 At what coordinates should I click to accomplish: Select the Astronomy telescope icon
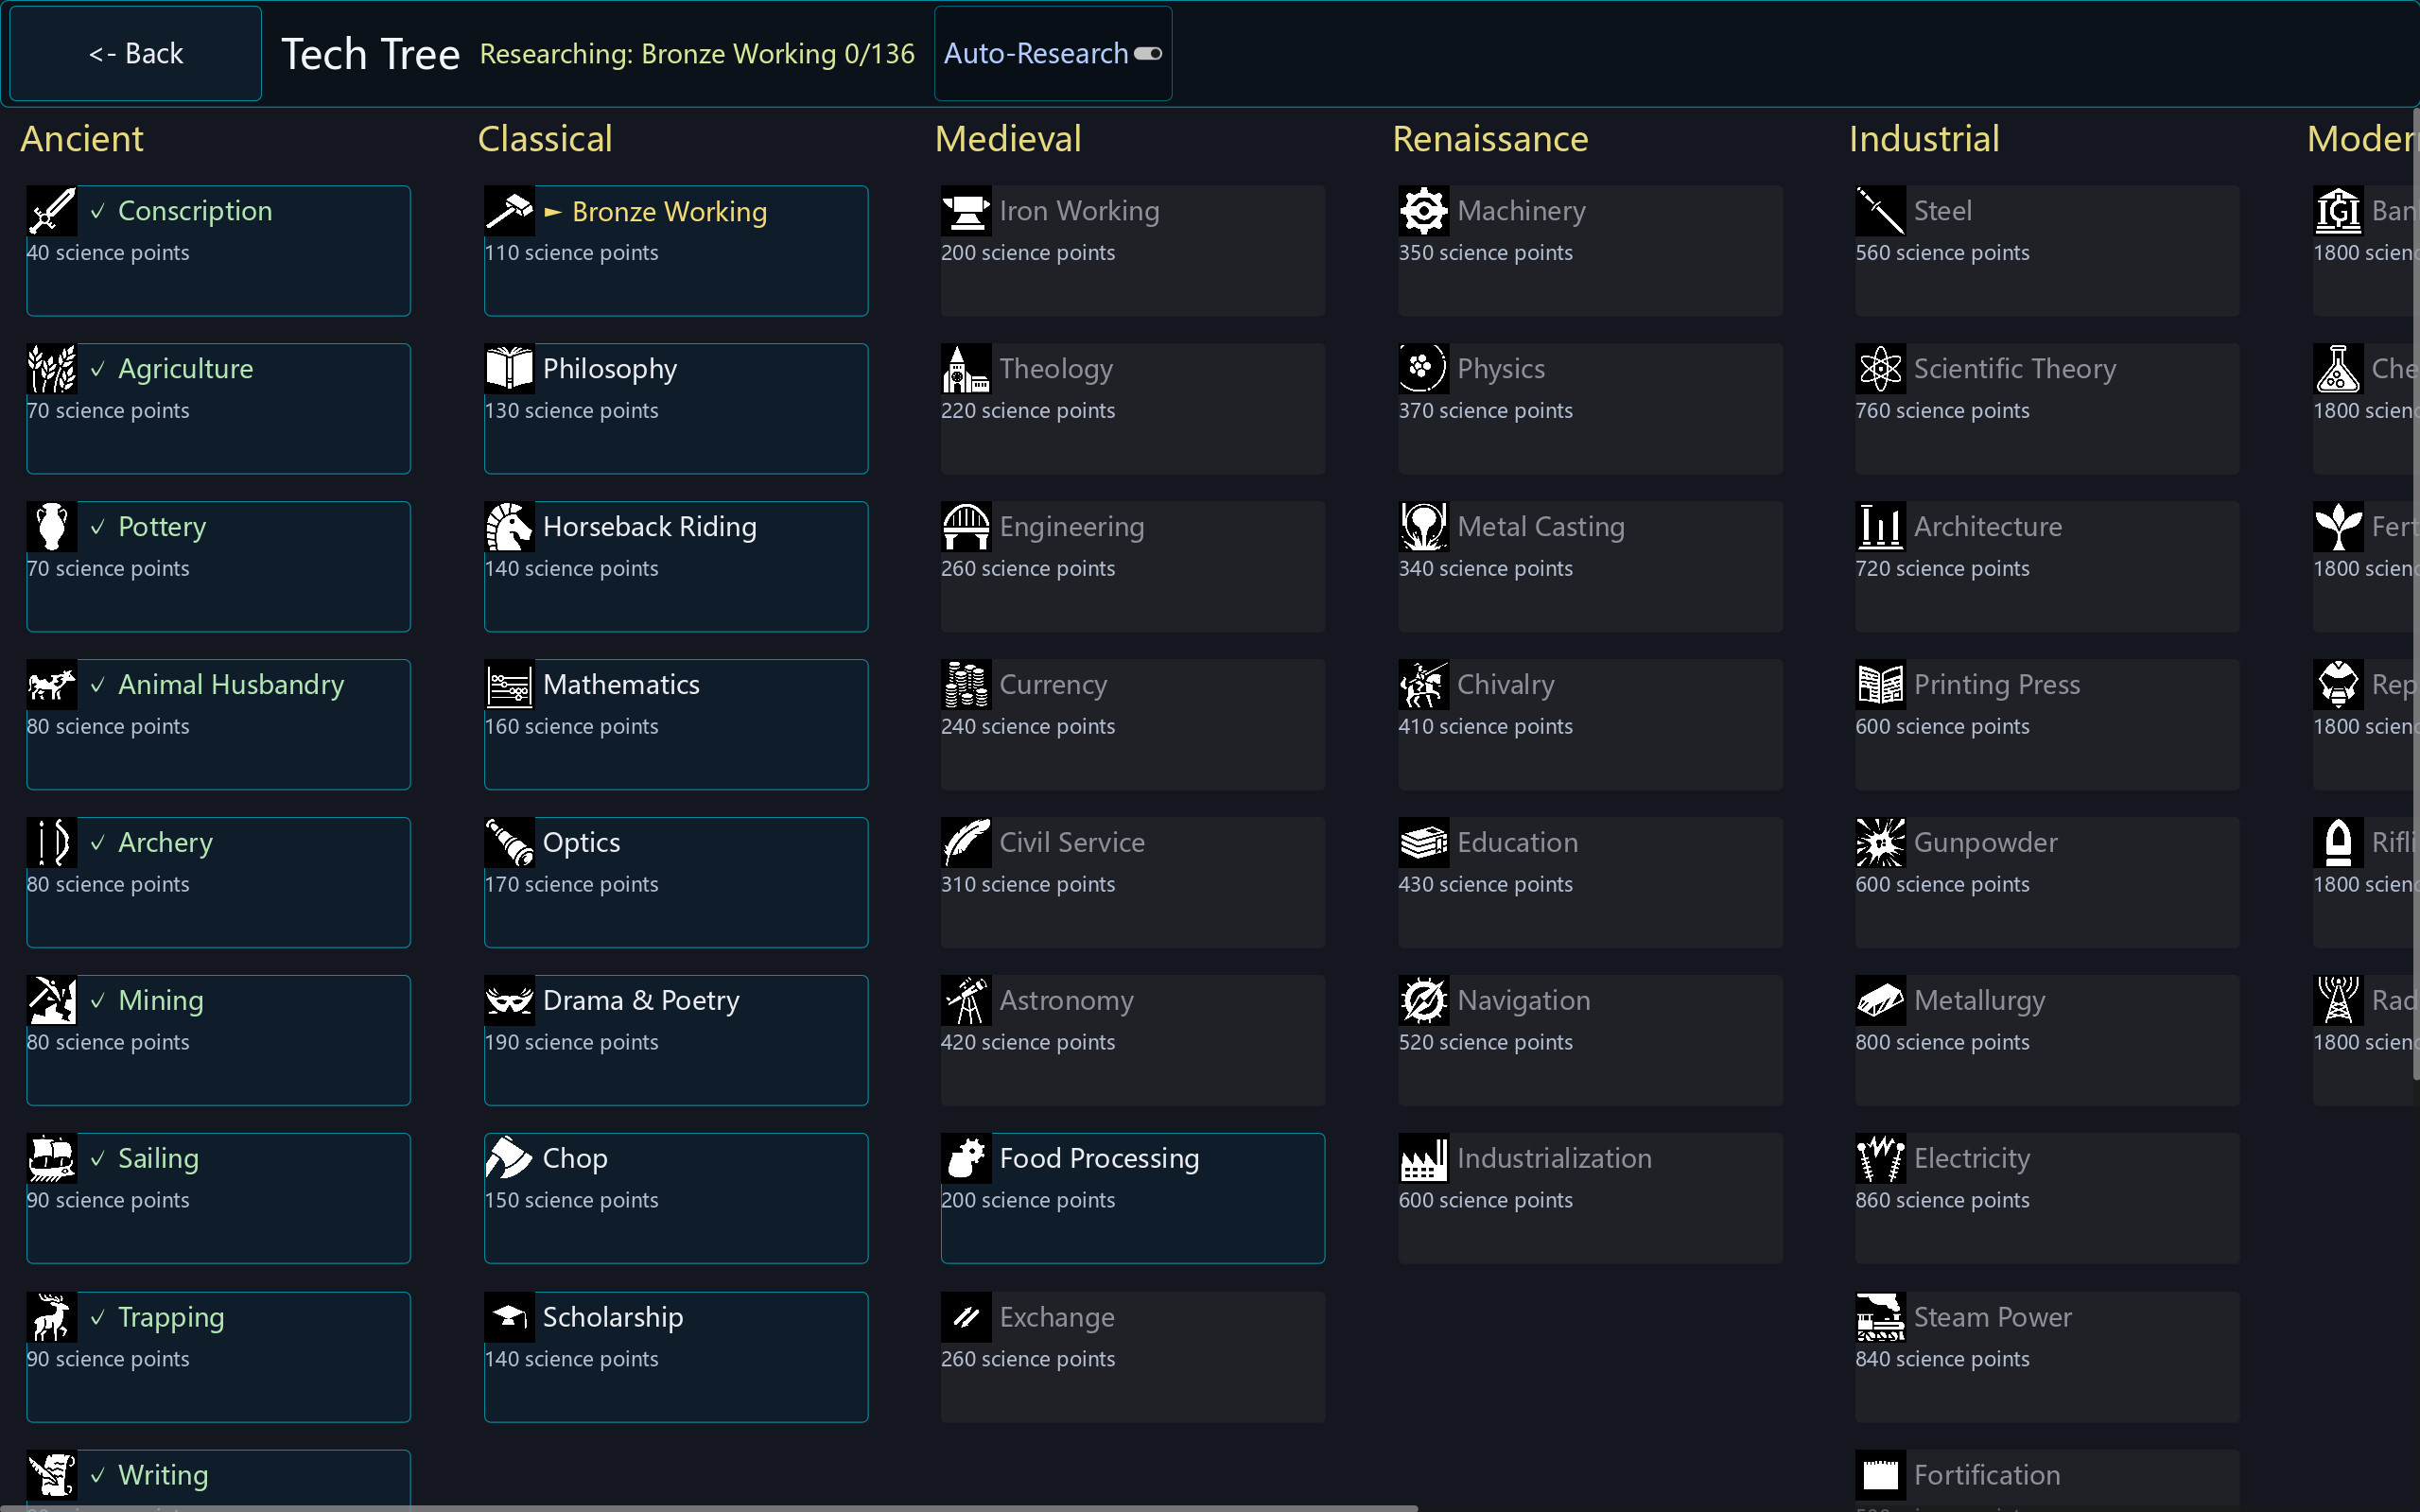click(x=966, y=1001)
